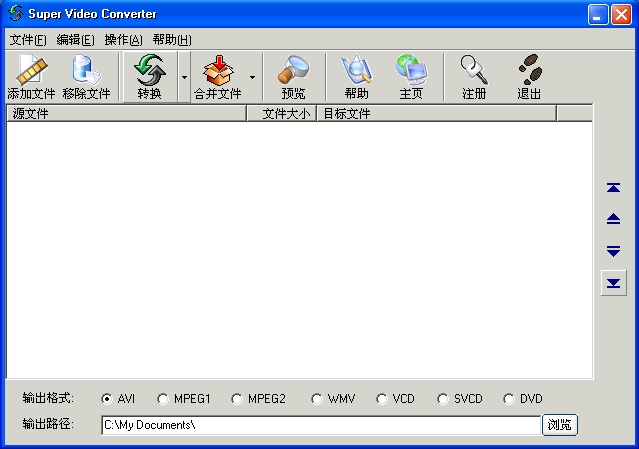Select the WMV output format
Viewport: 639px width, 449px height.
[333, 398]
